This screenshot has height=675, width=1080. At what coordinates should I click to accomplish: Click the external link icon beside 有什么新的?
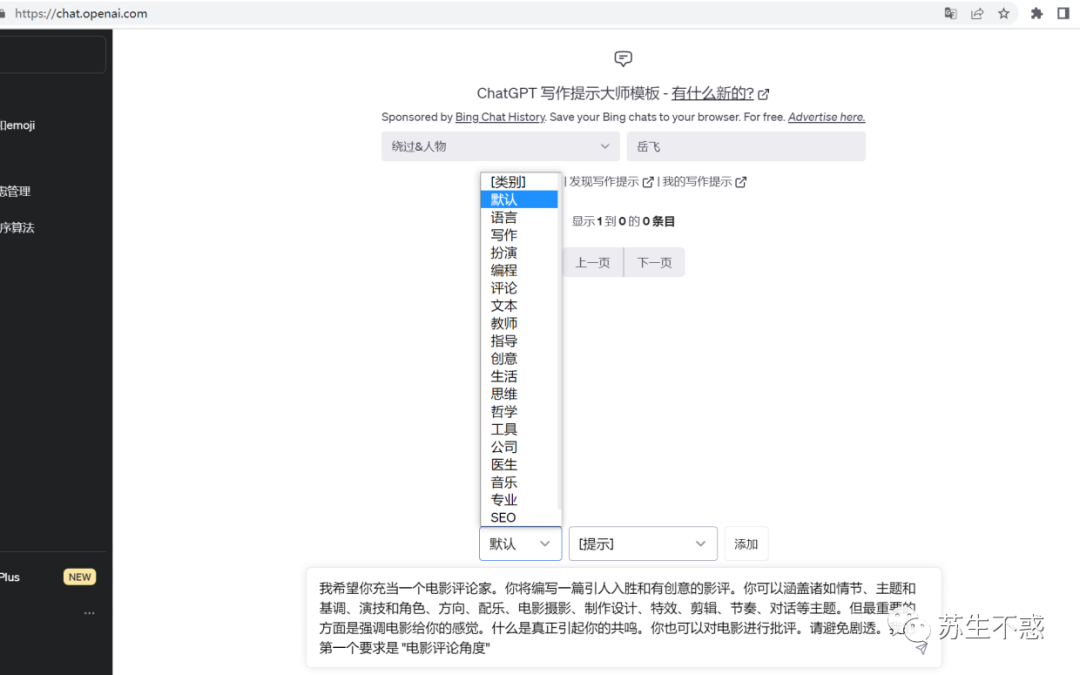[763, 93]
